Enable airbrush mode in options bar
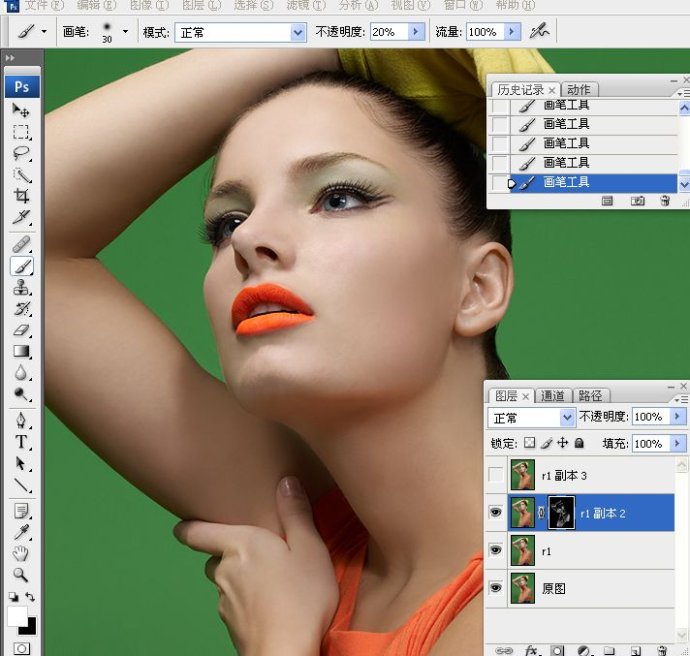The image size is (690, 656). coord(540,31)
